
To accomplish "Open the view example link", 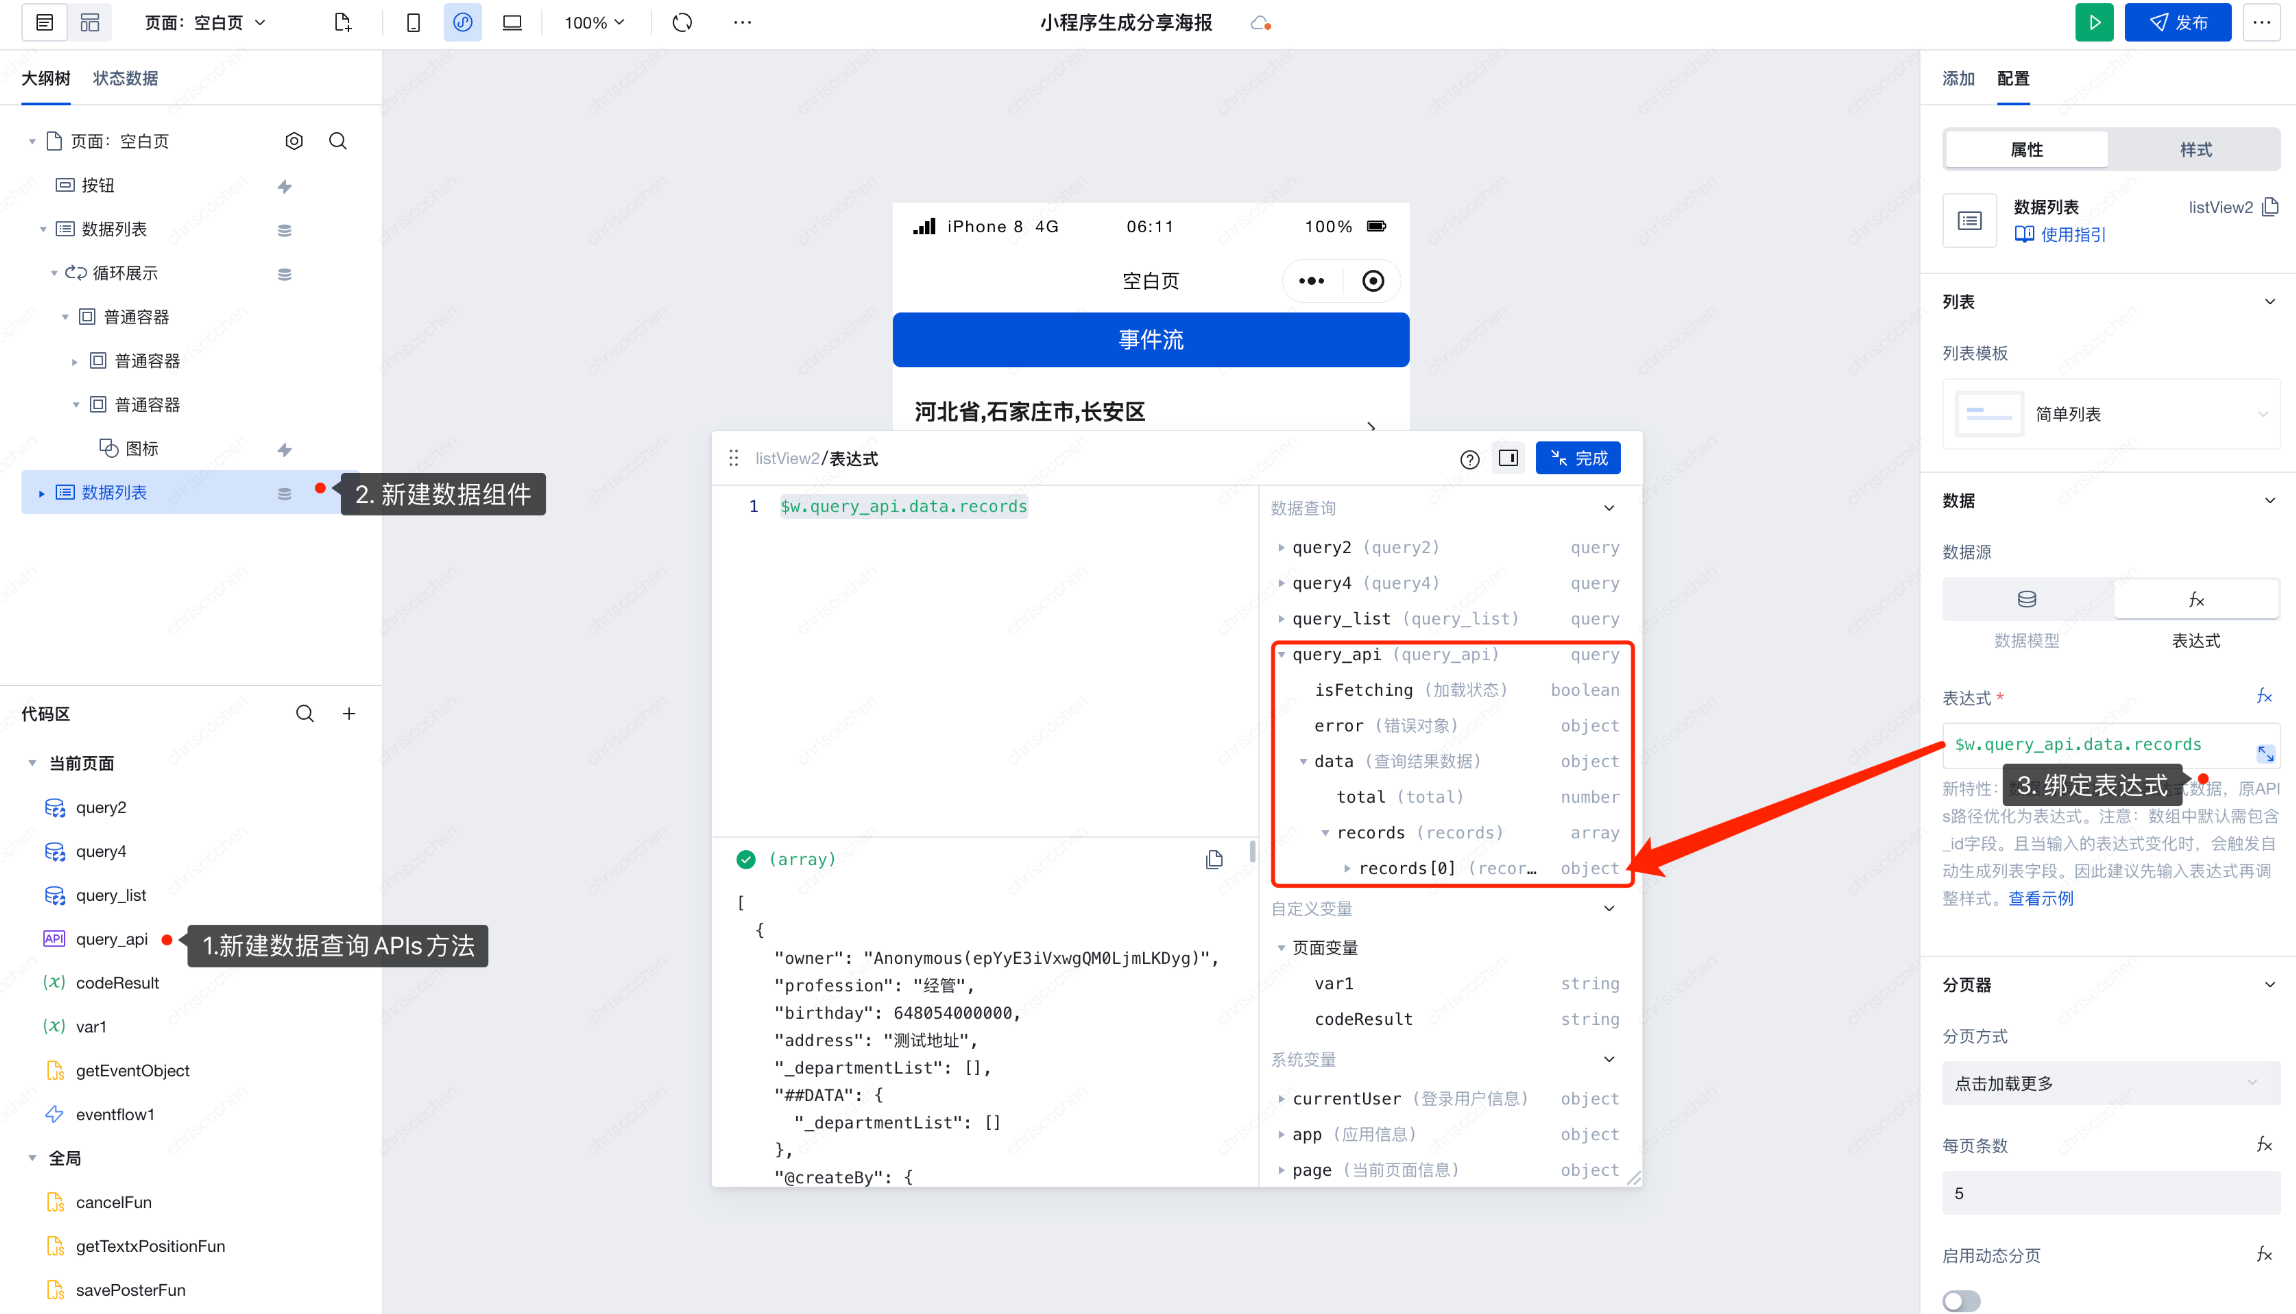I will click(2041, 898).
